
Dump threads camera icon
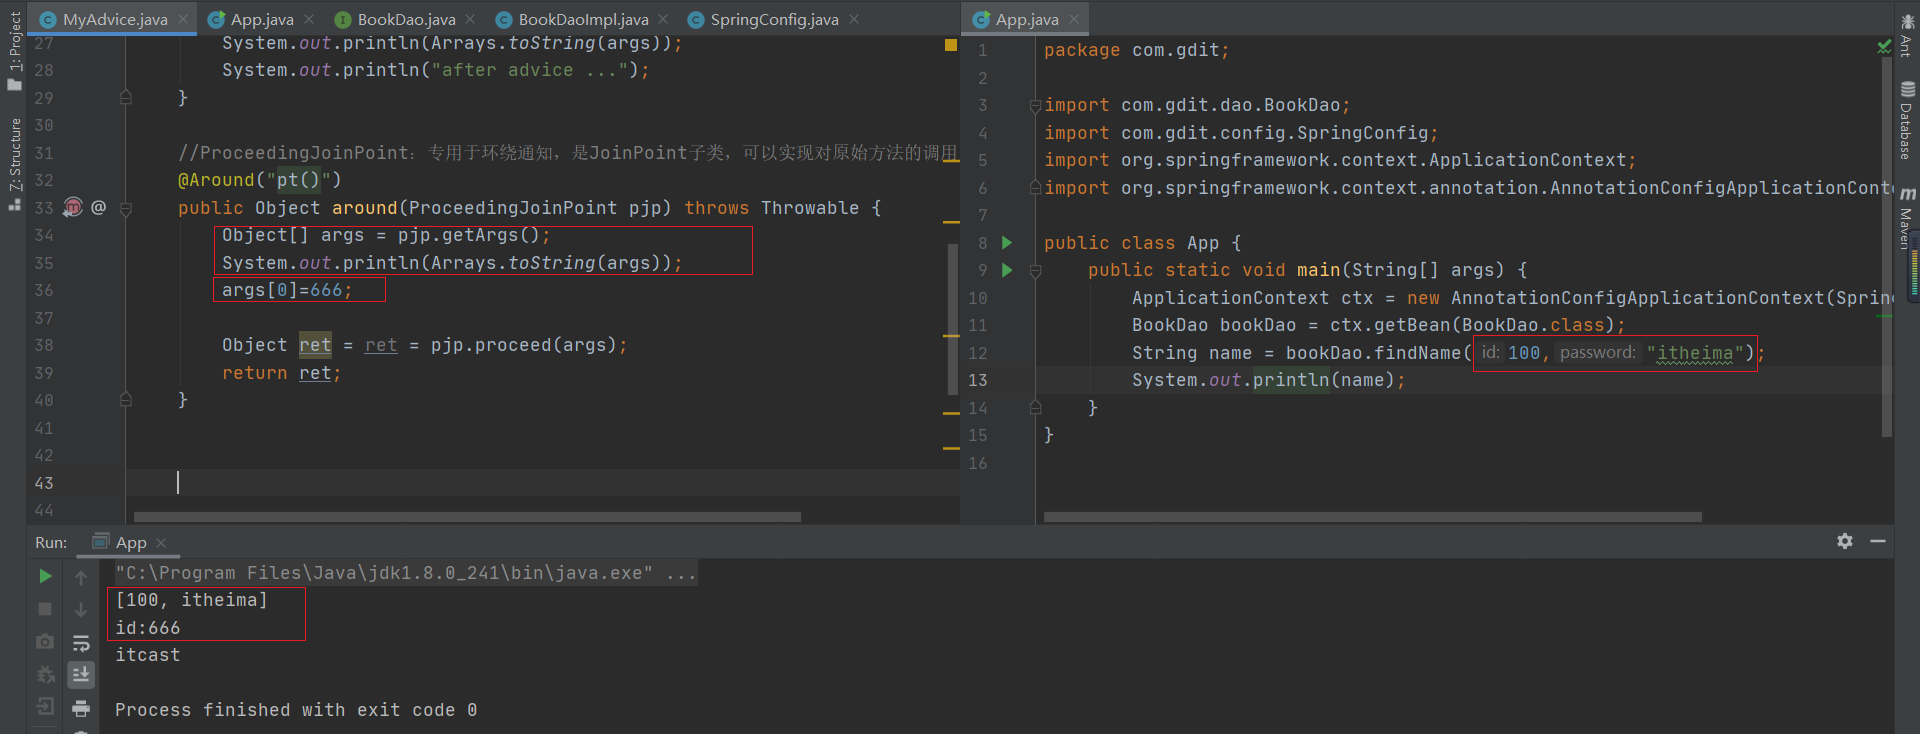(45, 642)
